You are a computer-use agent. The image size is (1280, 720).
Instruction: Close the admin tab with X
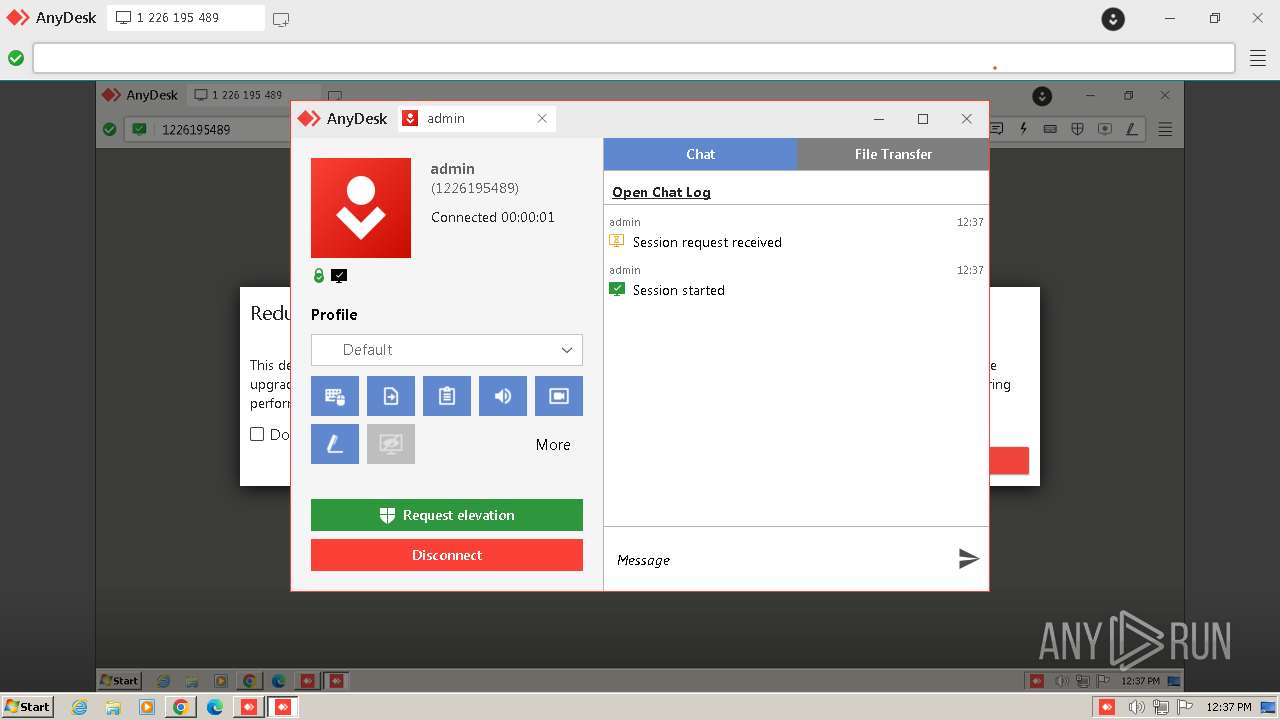coord(542,118)
